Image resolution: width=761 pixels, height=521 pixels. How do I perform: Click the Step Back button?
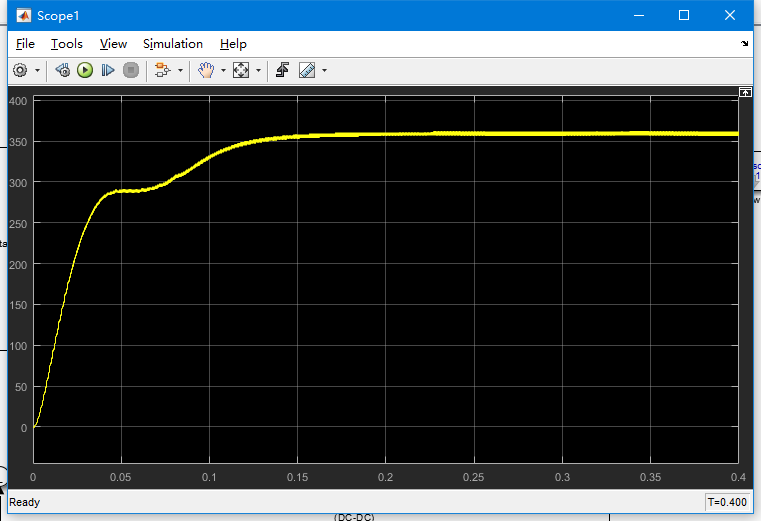click(x=62, y=71)
